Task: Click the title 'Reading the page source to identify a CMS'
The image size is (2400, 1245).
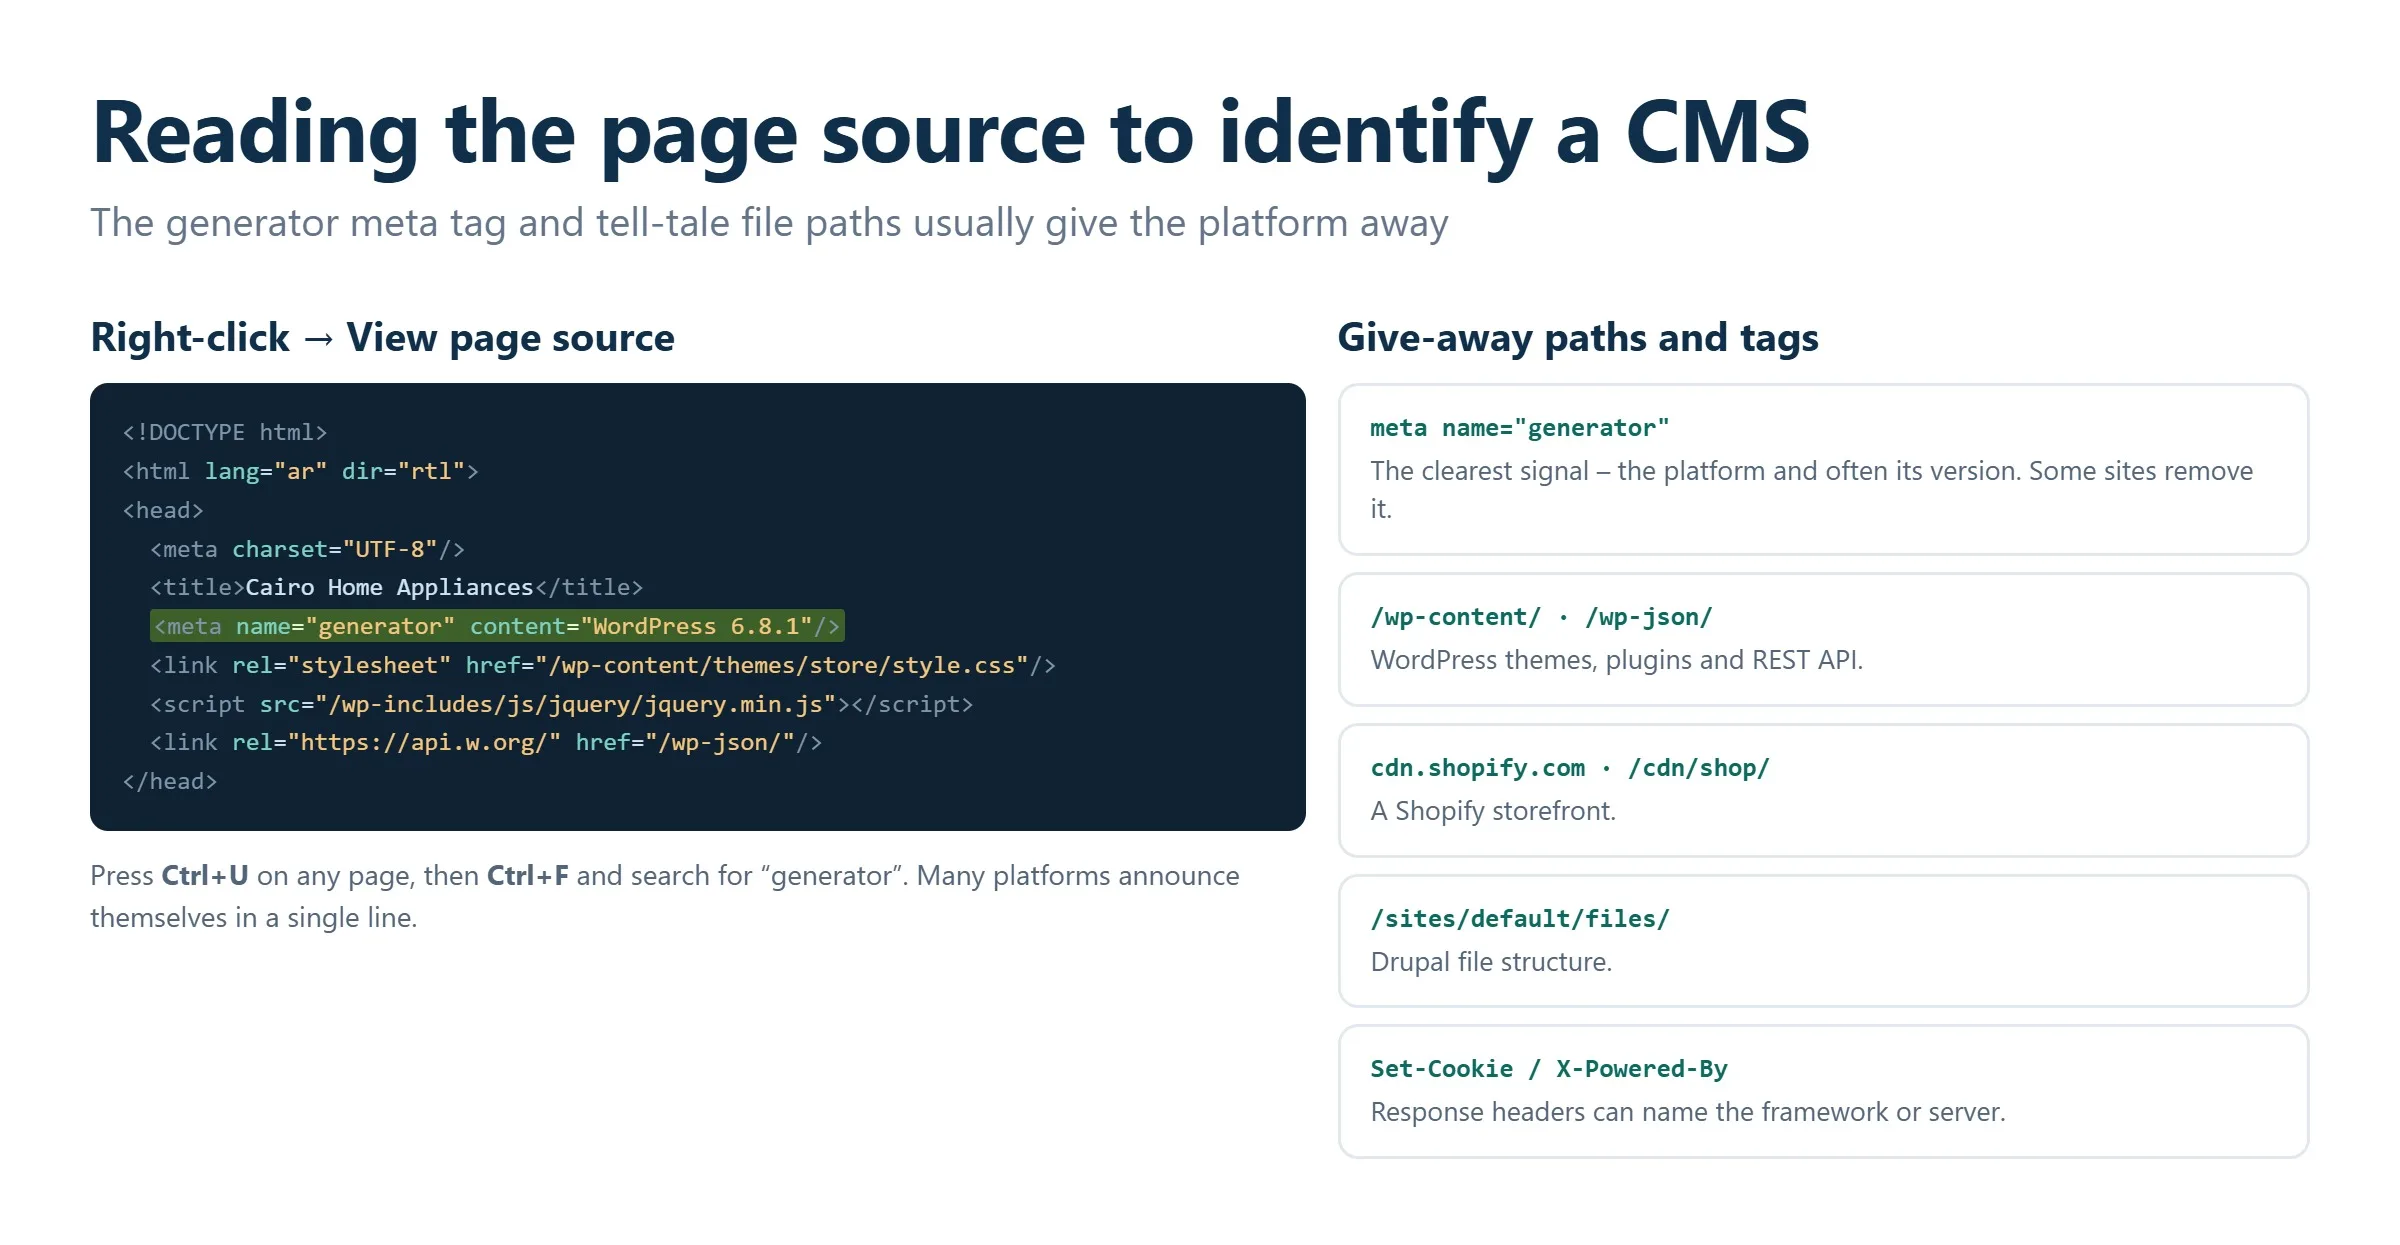Action: tap(950, 135)
